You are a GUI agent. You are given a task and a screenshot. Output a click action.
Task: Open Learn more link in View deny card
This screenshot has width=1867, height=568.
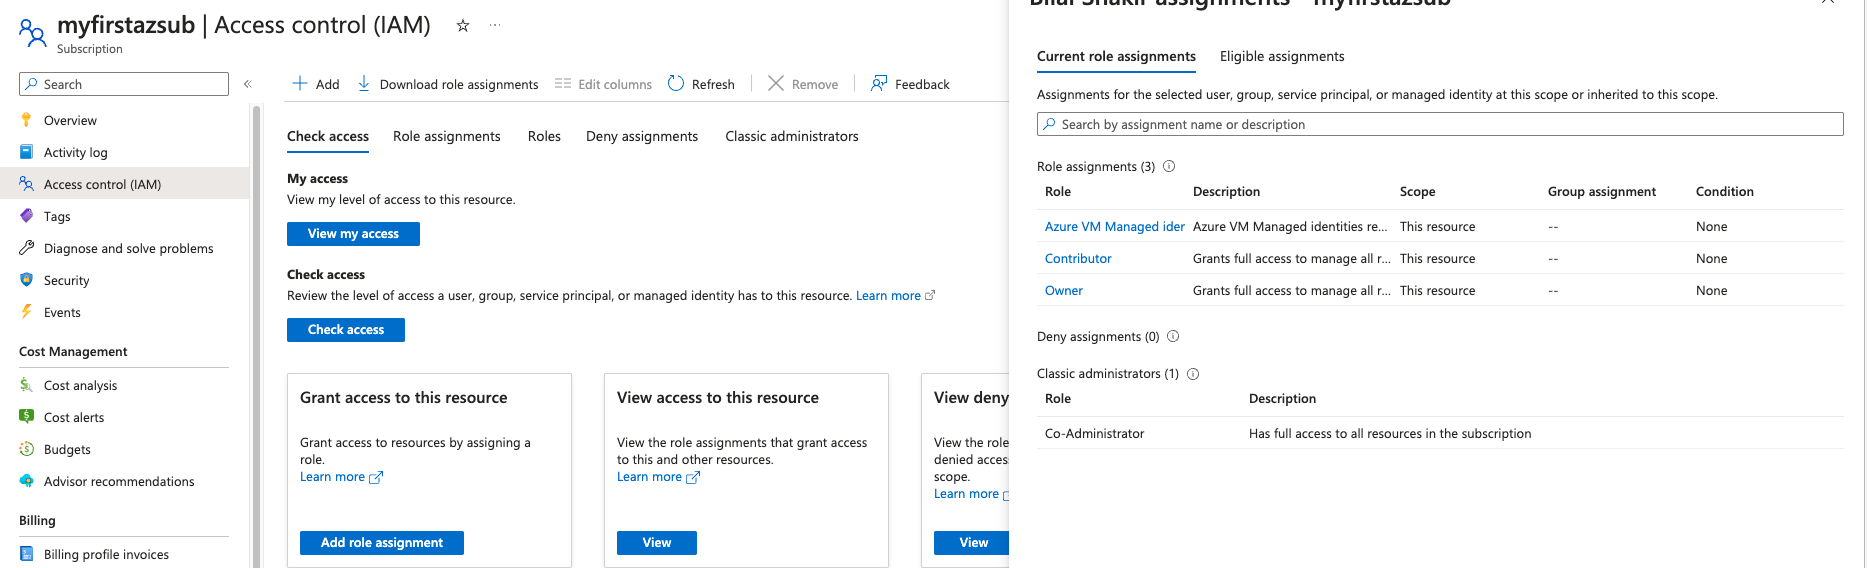pos(971,494)
